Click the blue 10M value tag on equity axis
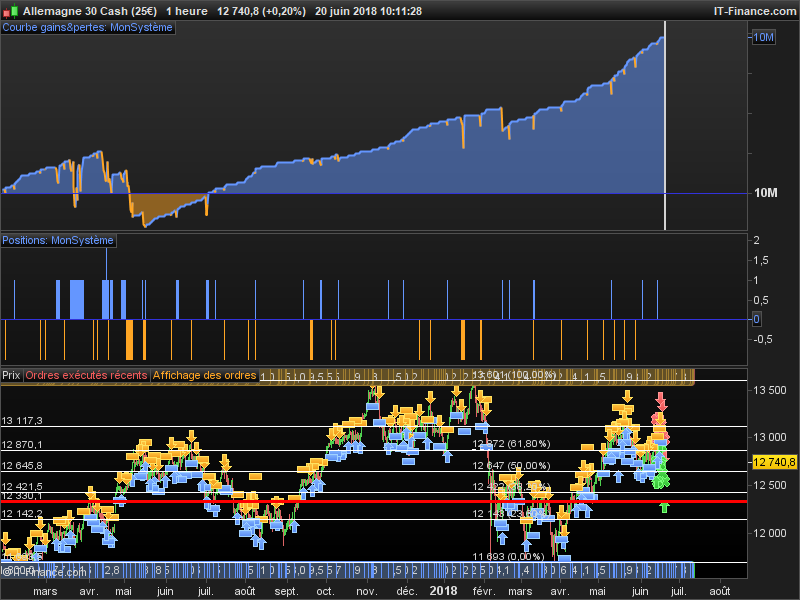Viewport: 800px width, 600px height. (x=763, y=37)
